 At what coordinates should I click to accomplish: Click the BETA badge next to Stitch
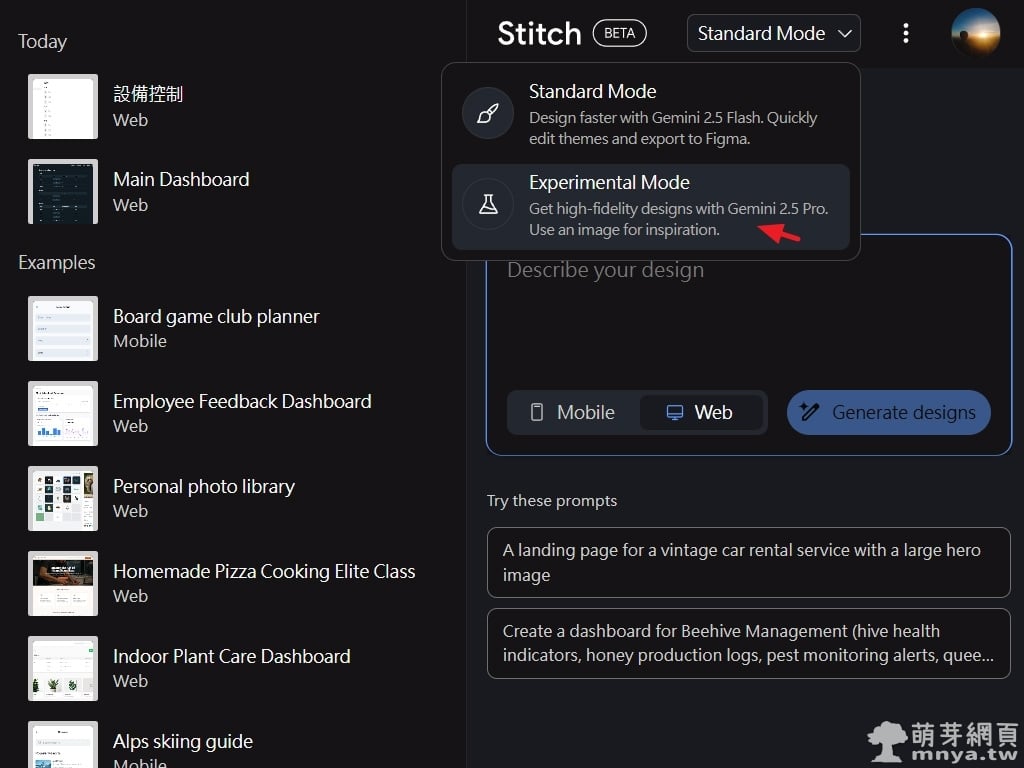click(x=619, y=33)
